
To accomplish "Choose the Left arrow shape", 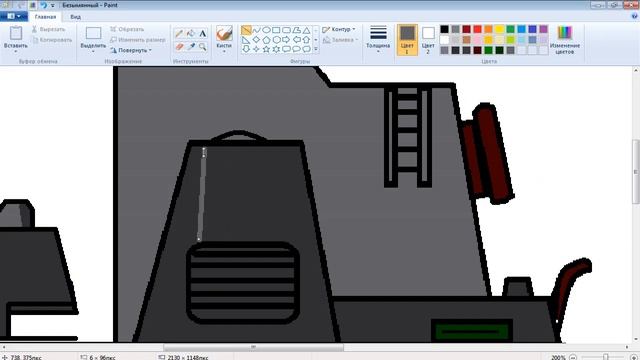I will pos(296,40).
